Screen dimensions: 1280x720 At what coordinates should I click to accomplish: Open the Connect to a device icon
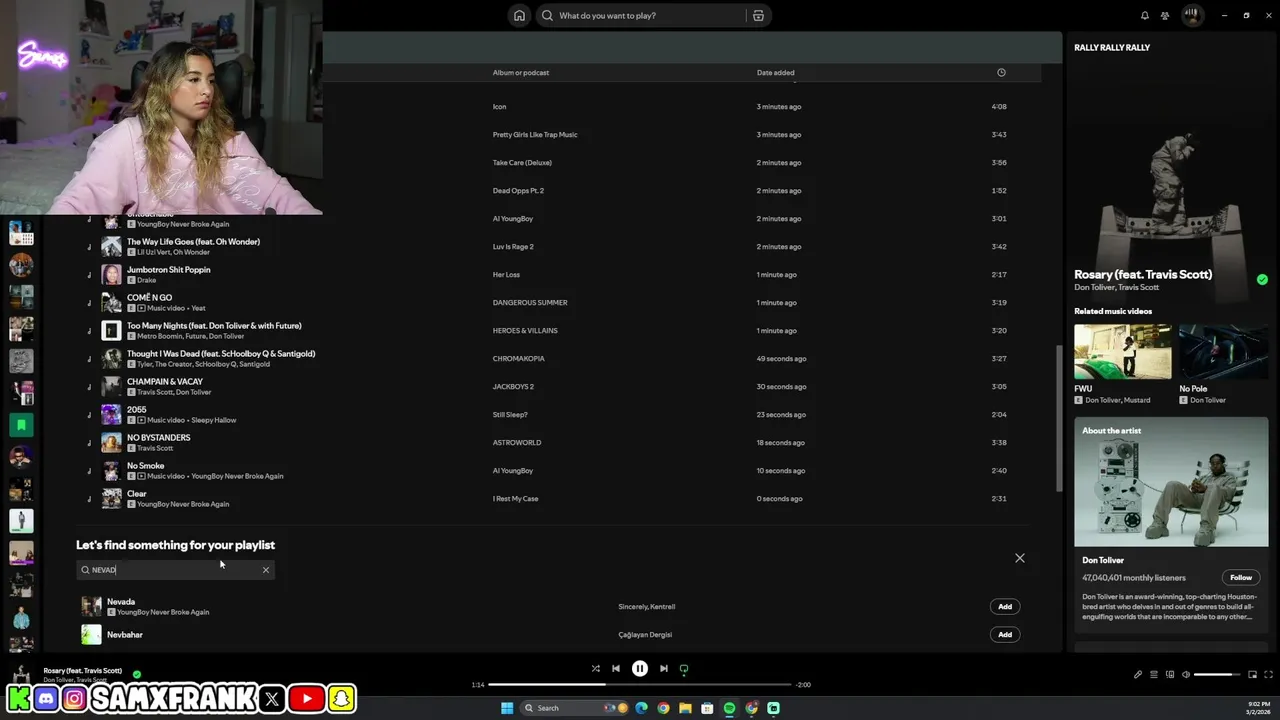[1170, 674]
